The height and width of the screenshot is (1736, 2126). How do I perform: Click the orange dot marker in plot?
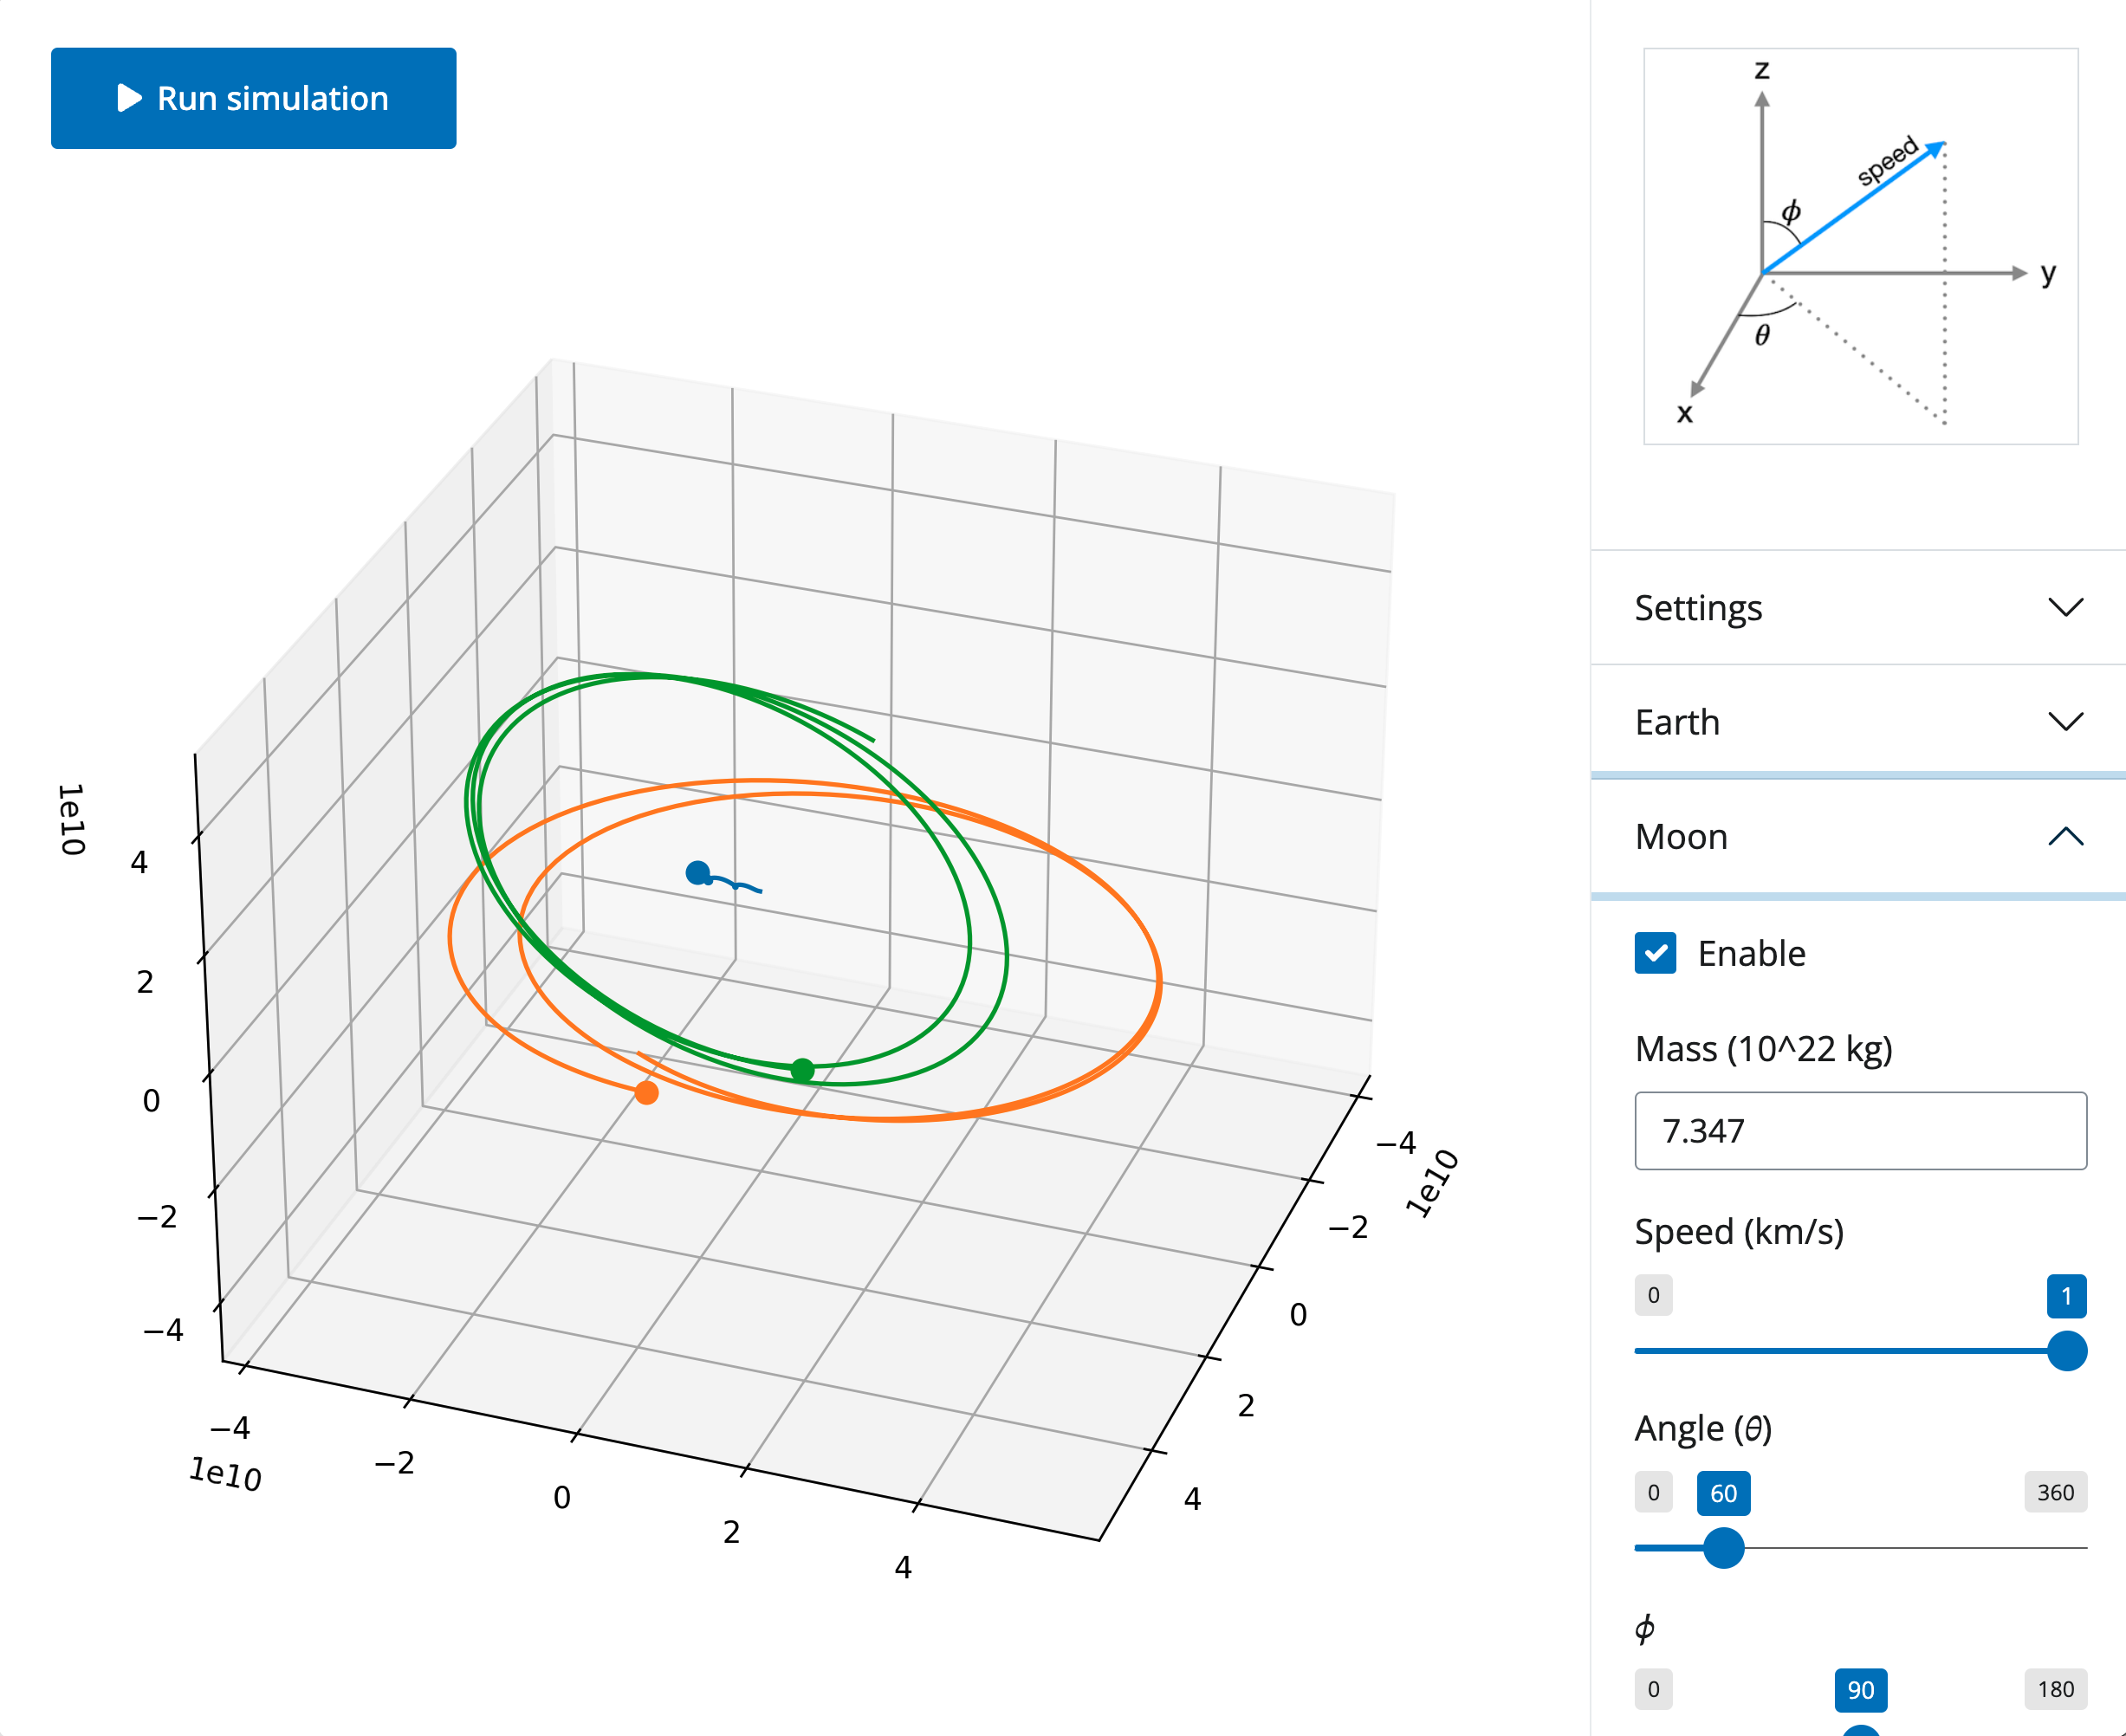647,1093
